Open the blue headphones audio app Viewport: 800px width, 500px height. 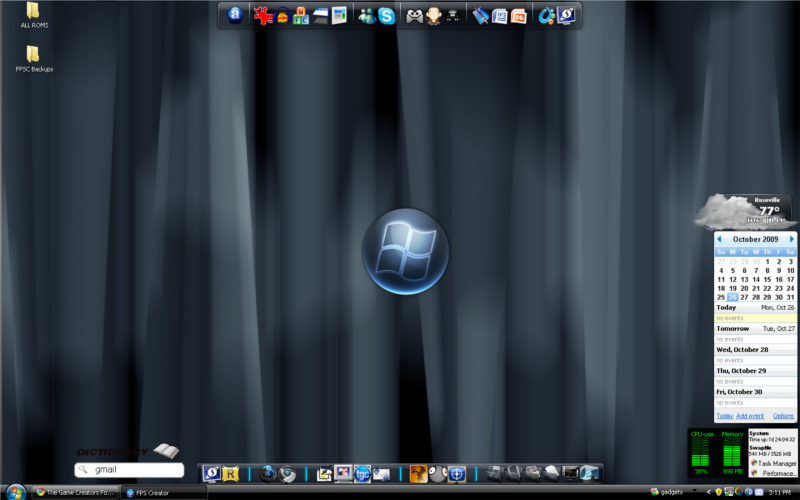pyautogui.click(x=282, y=16)
